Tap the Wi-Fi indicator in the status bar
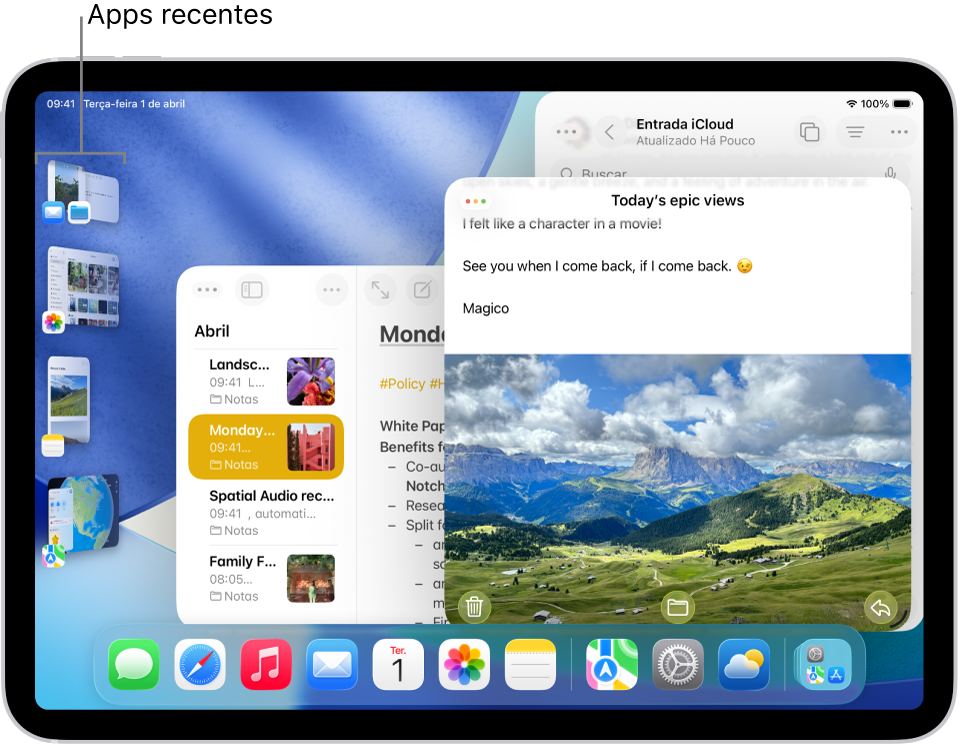The width and height of the screenshot is (960, 745). [853, 102]
